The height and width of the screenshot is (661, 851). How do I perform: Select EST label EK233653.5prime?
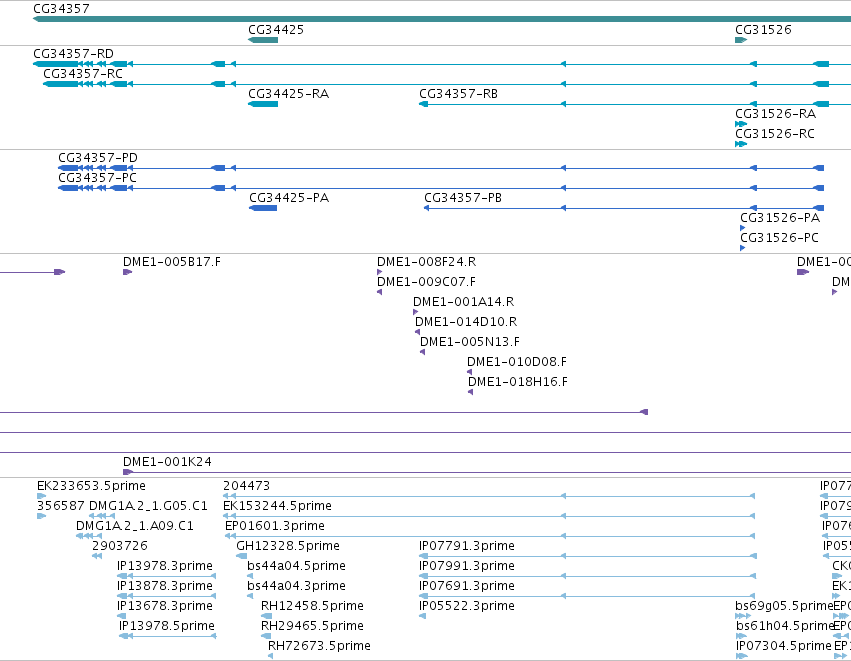(91, 486)
